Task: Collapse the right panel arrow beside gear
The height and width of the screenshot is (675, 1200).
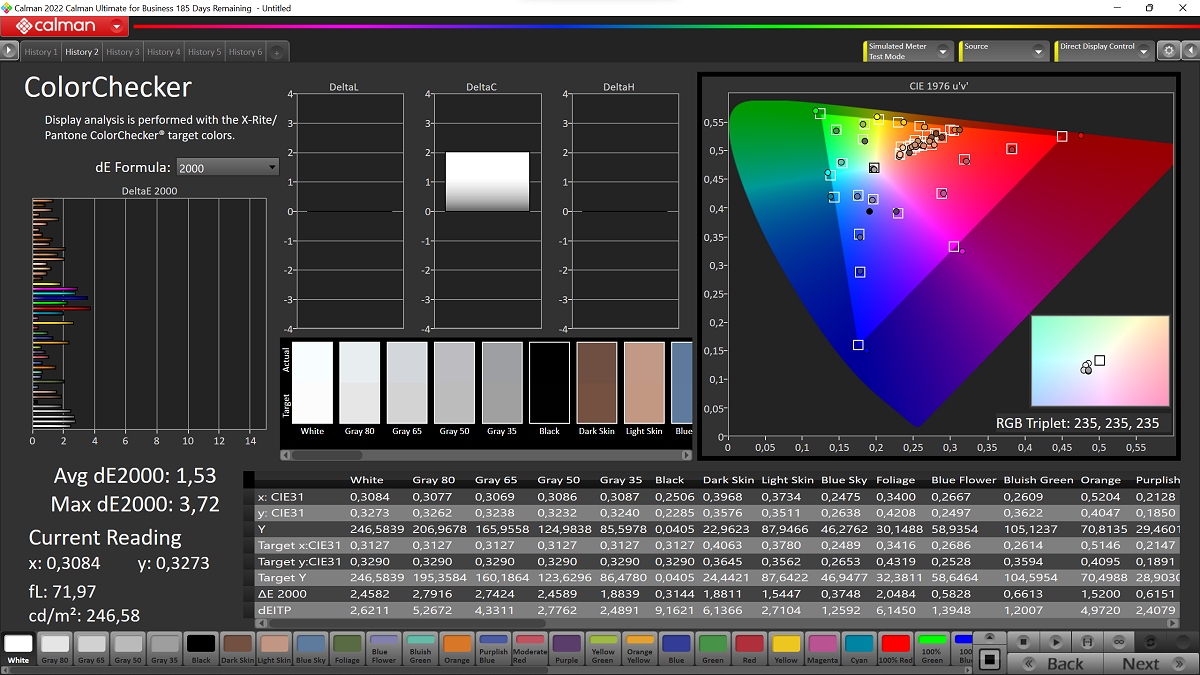Action: tap(1189, 51)
